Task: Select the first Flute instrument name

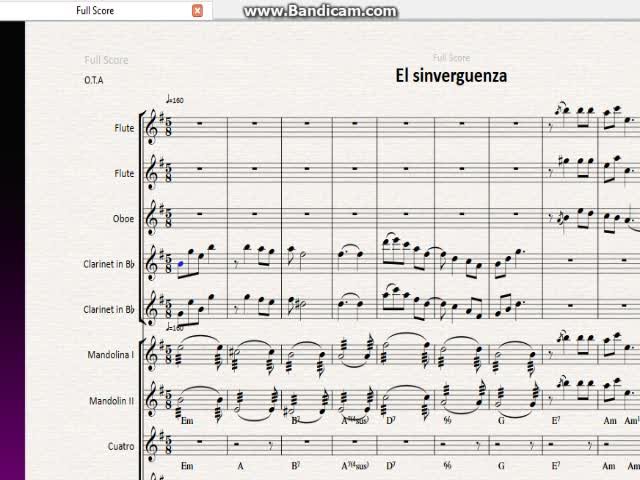Action: [124, 128]
